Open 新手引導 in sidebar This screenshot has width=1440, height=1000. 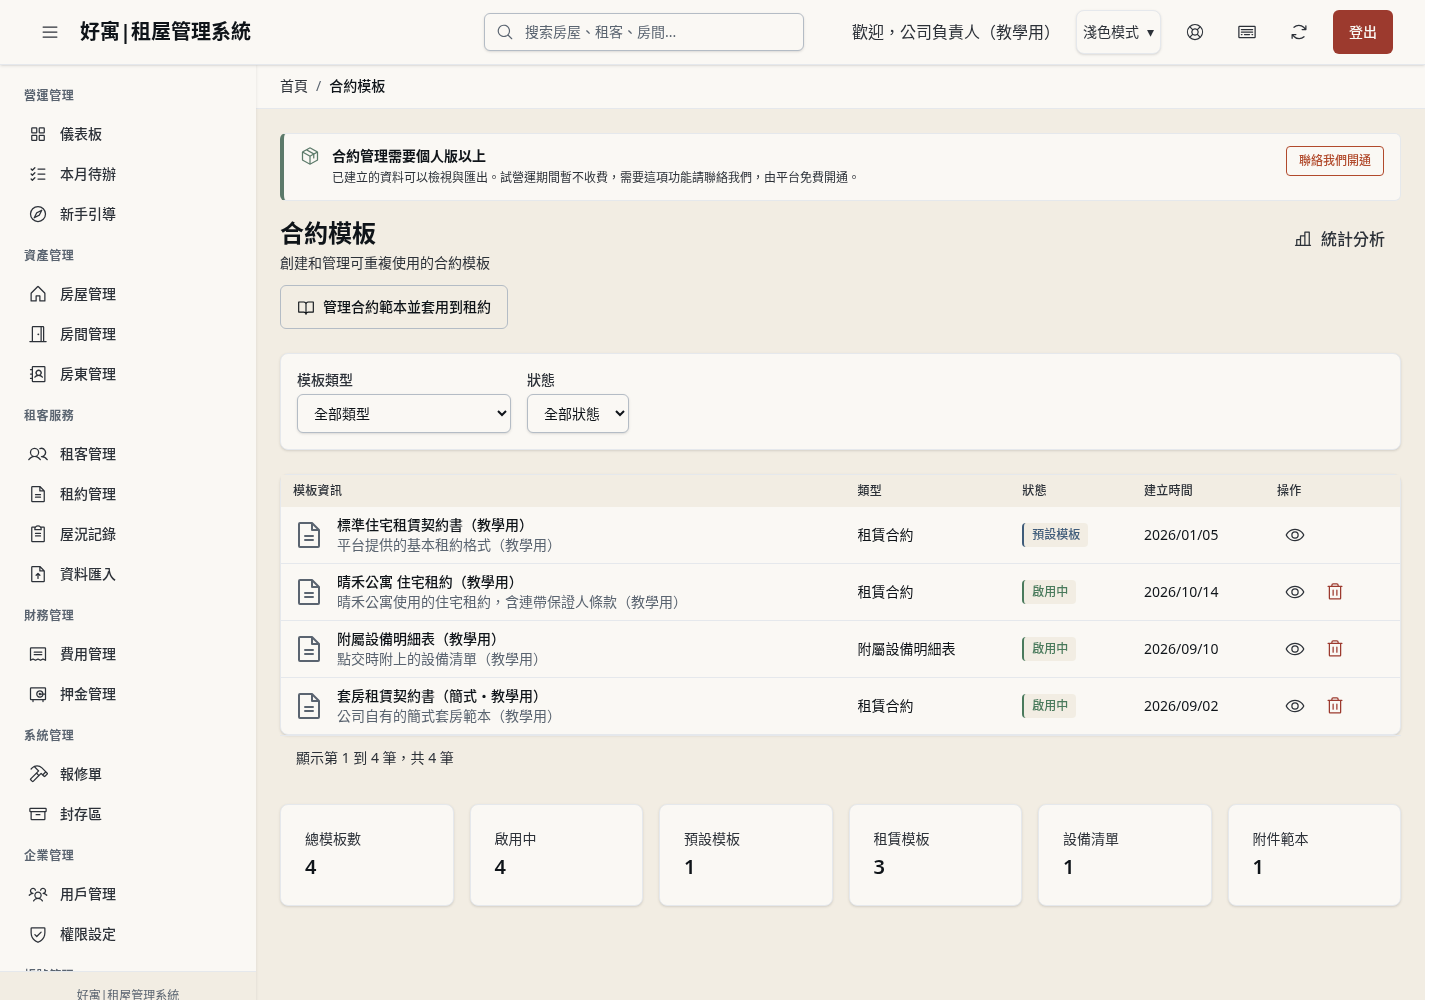(x=128, y=214)
